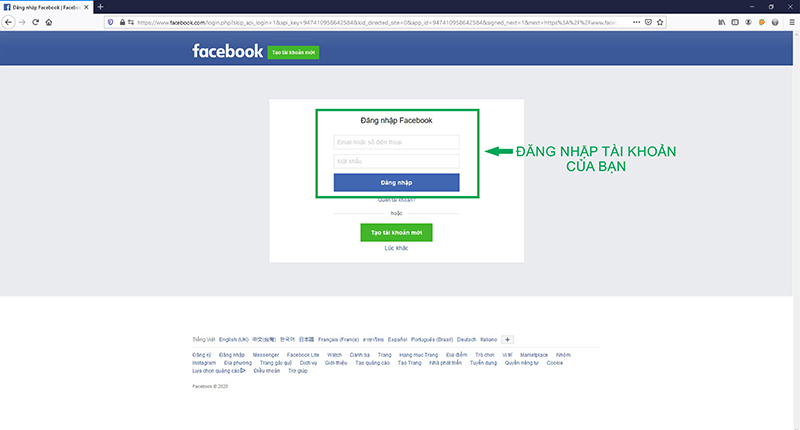This screenshot has height=430, width=800.
Task: Open the Firefox account icon
Action: coord(748,22)
